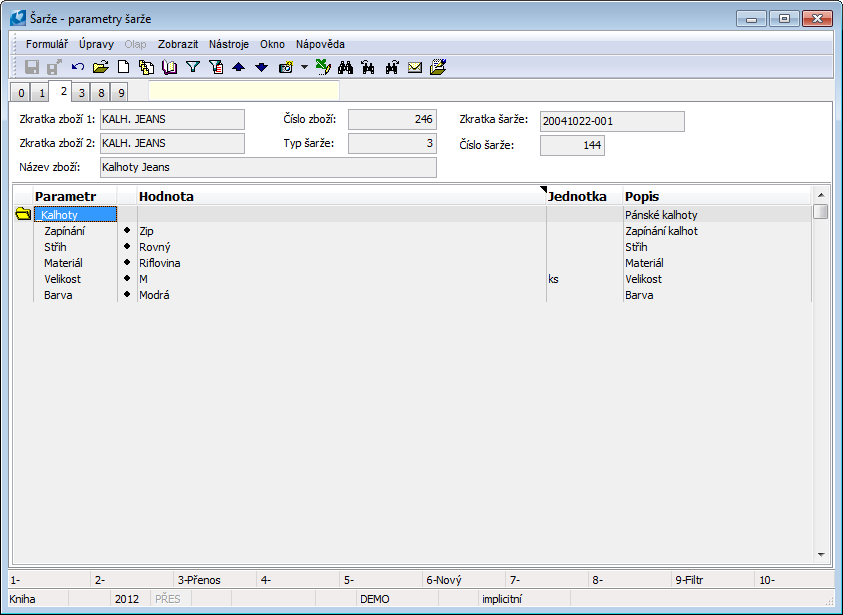Click the undo arrow toolbar icon
The width and height of the screenshot is (843, 615).
[x=78, y=68]
